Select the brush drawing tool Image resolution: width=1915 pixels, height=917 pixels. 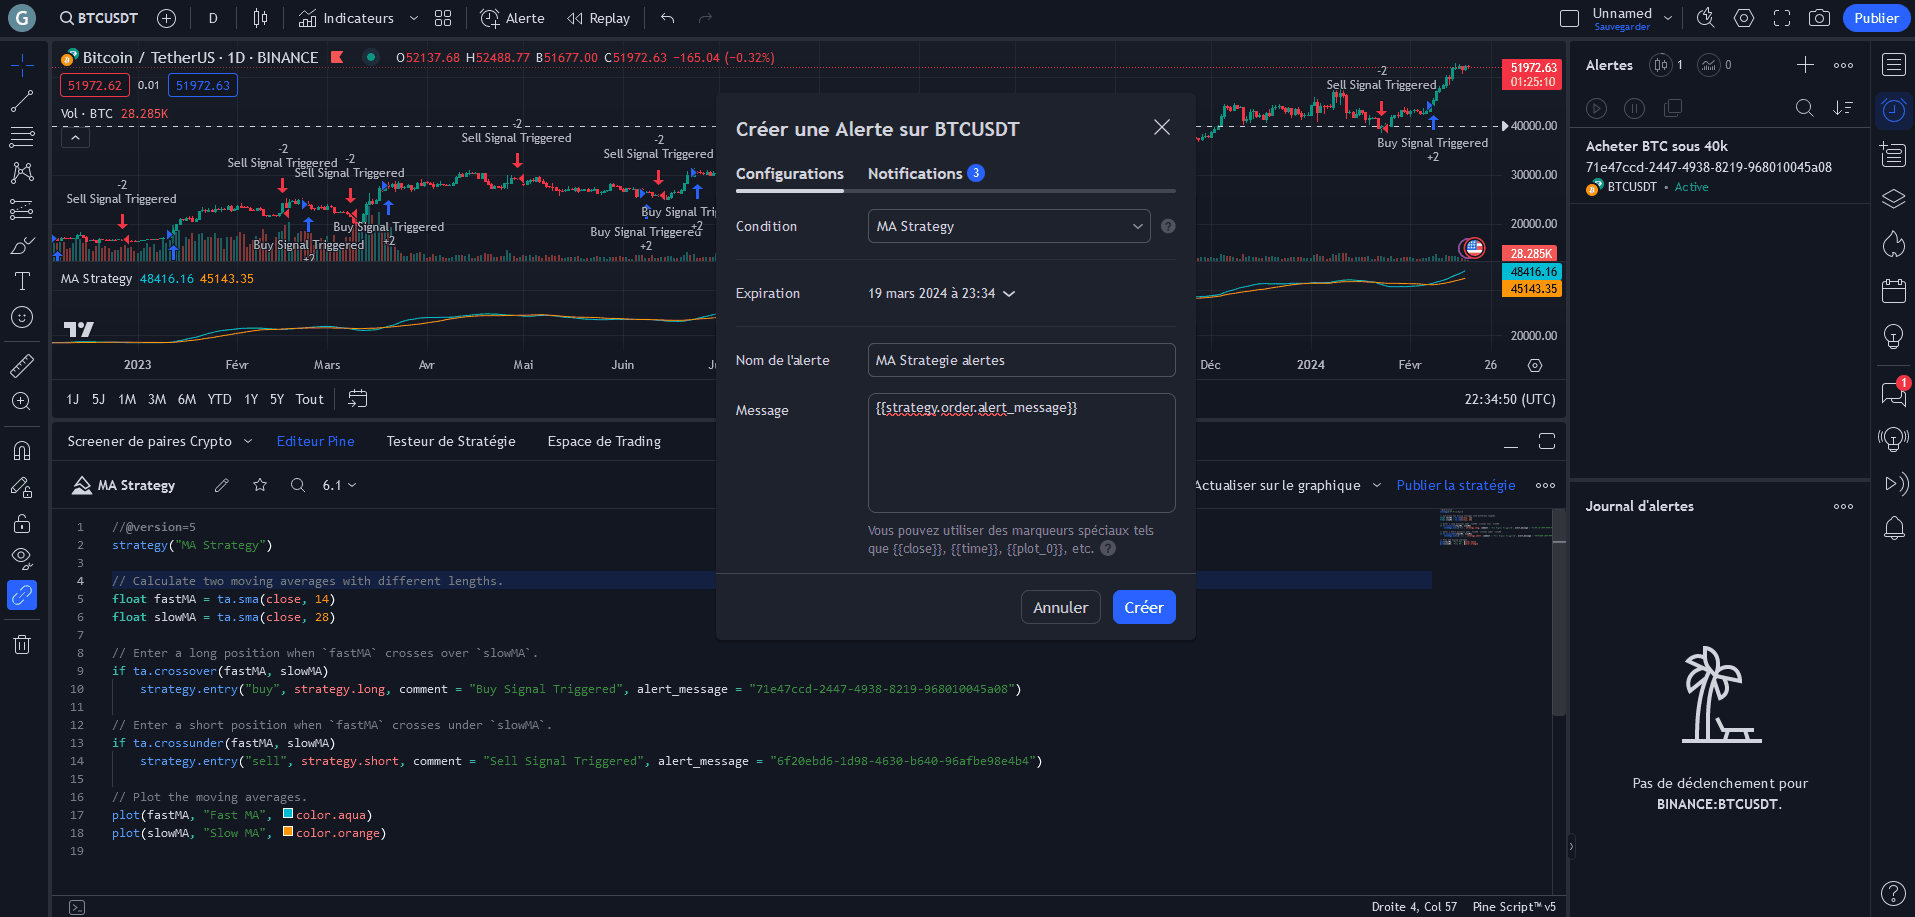(x=22, y=245)
